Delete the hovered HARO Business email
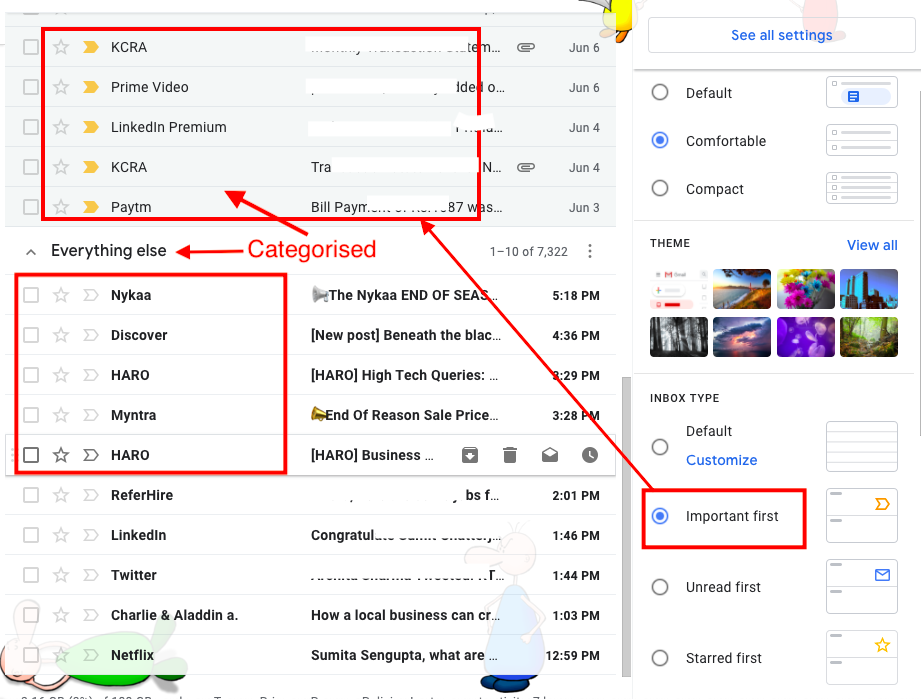The width and height of the screenshot is (921, 699). 510,455
